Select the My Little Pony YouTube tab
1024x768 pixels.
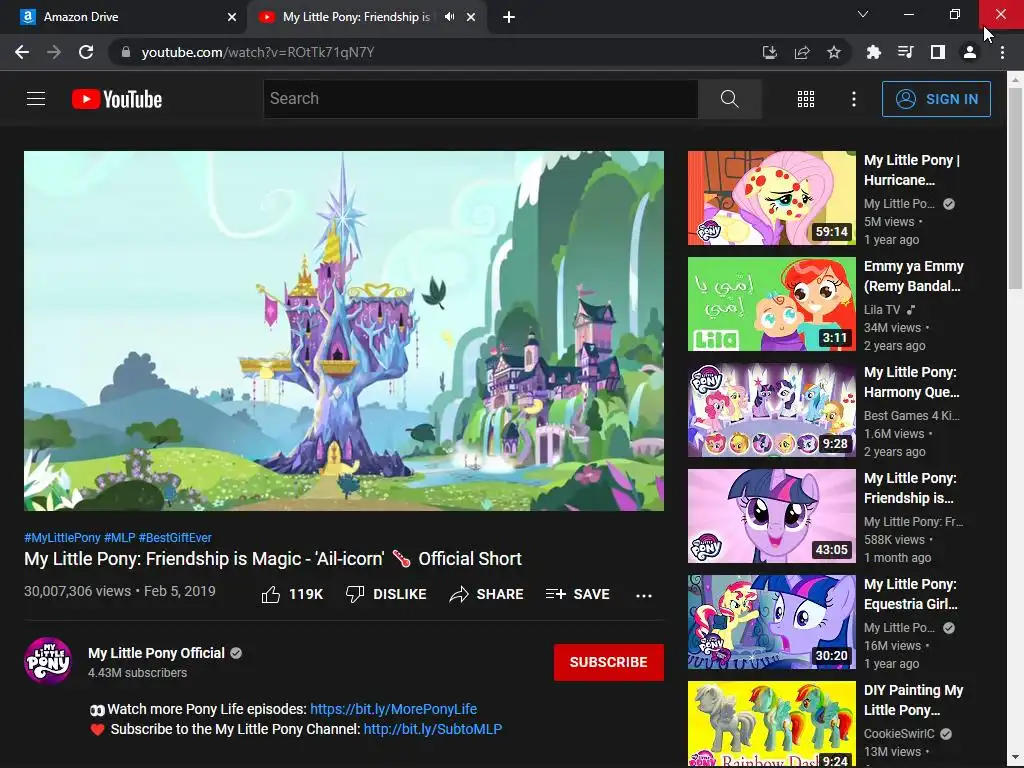356,17
